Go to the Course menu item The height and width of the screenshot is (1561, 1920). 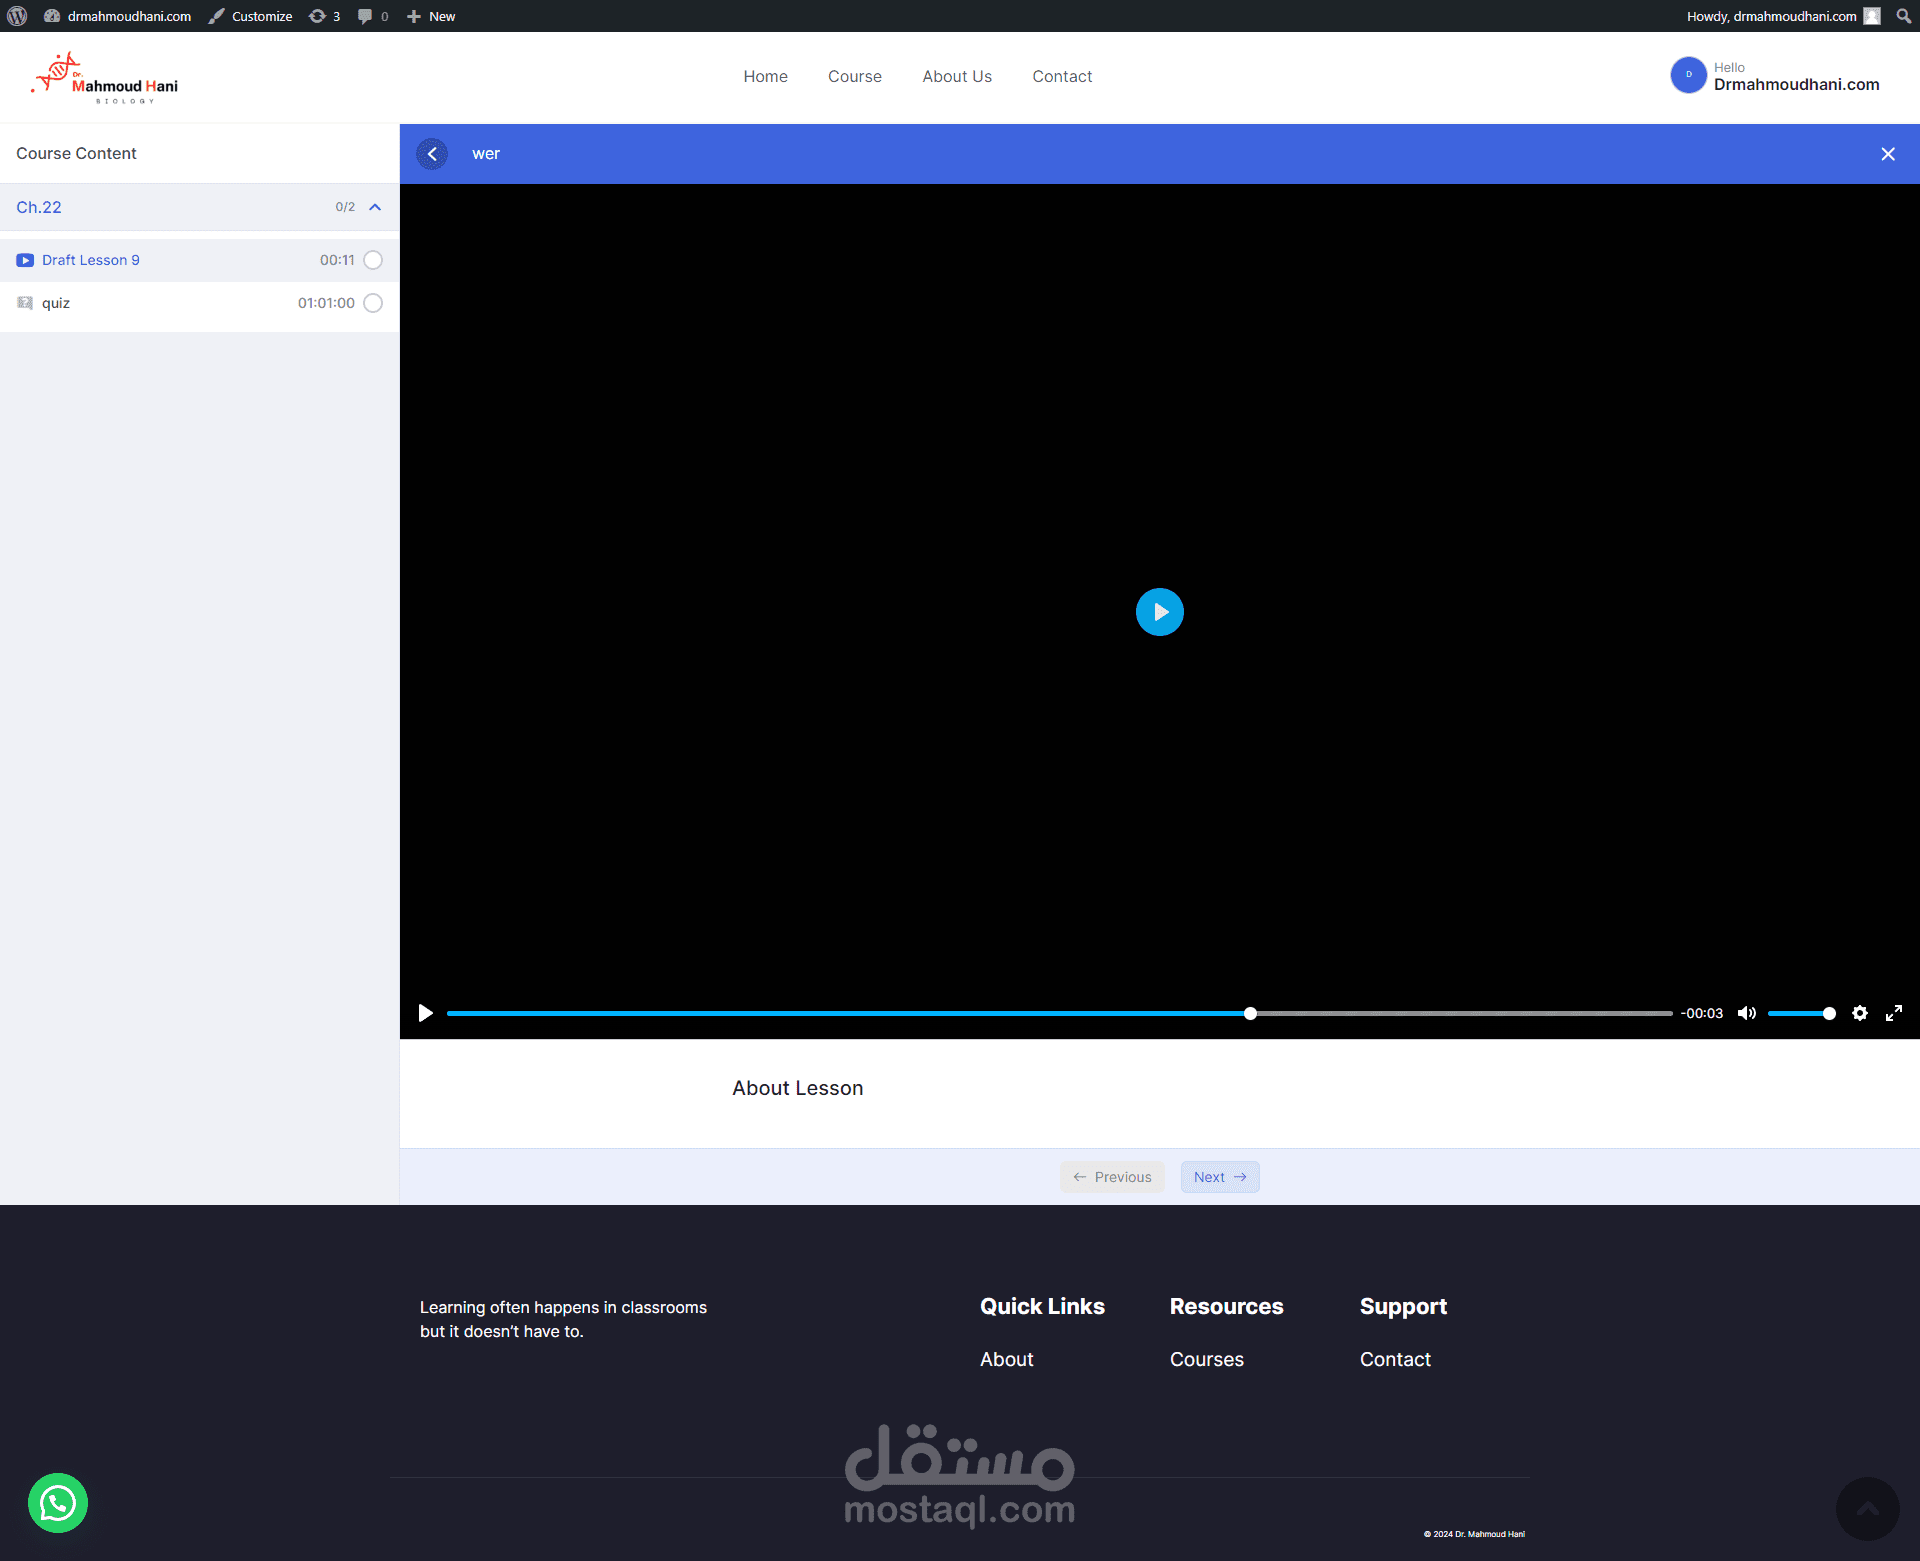click(x=854, y=76)
